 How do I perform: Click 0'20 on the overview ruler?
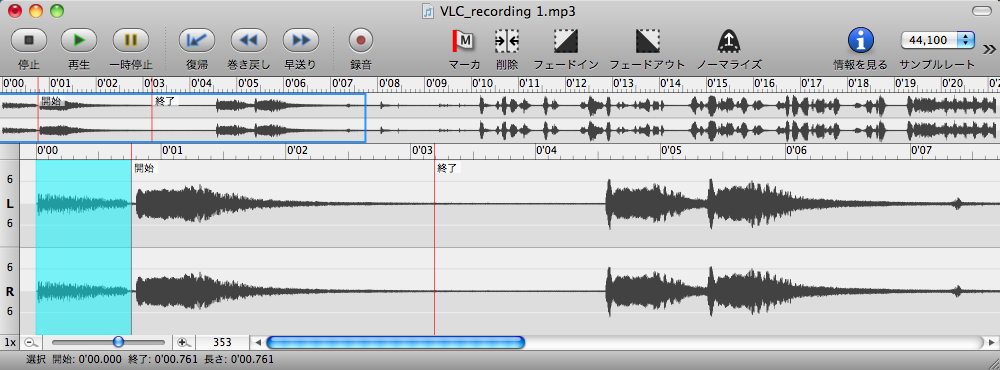[953, 84]
